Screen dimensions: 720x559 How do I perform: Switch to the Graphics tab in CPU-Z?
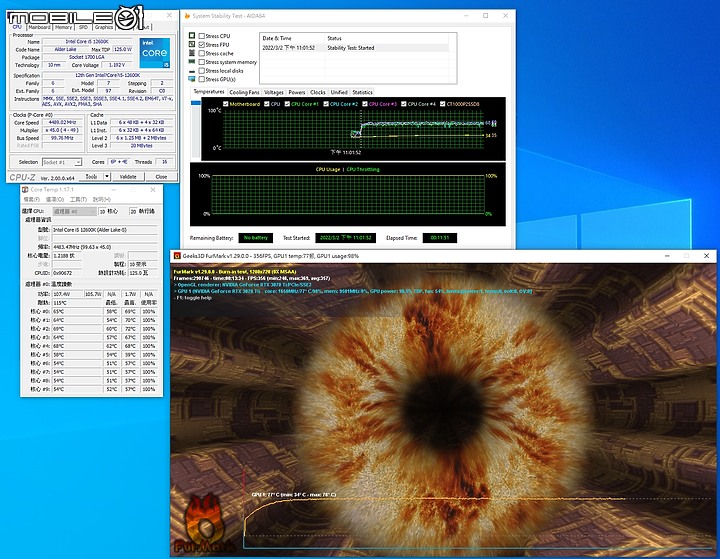104,27
